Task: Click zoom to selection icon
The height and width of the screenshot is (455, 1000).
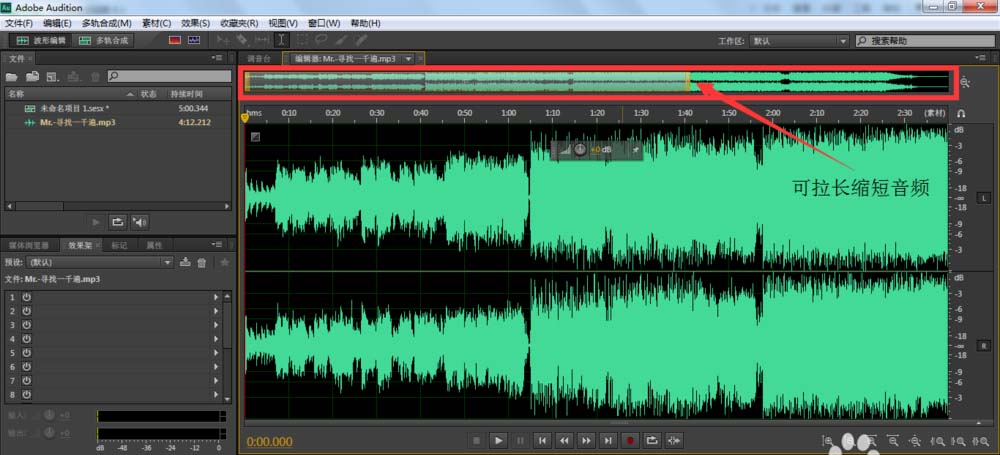Action: (980, 440)
